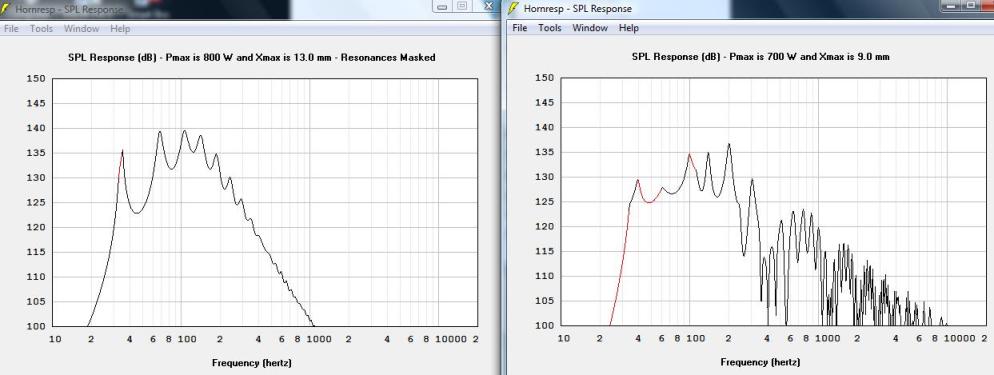Viewport: 994px width, 375px height.
Task: Minimize the left Hornresp SPL Response window
Action: [442, 6]
